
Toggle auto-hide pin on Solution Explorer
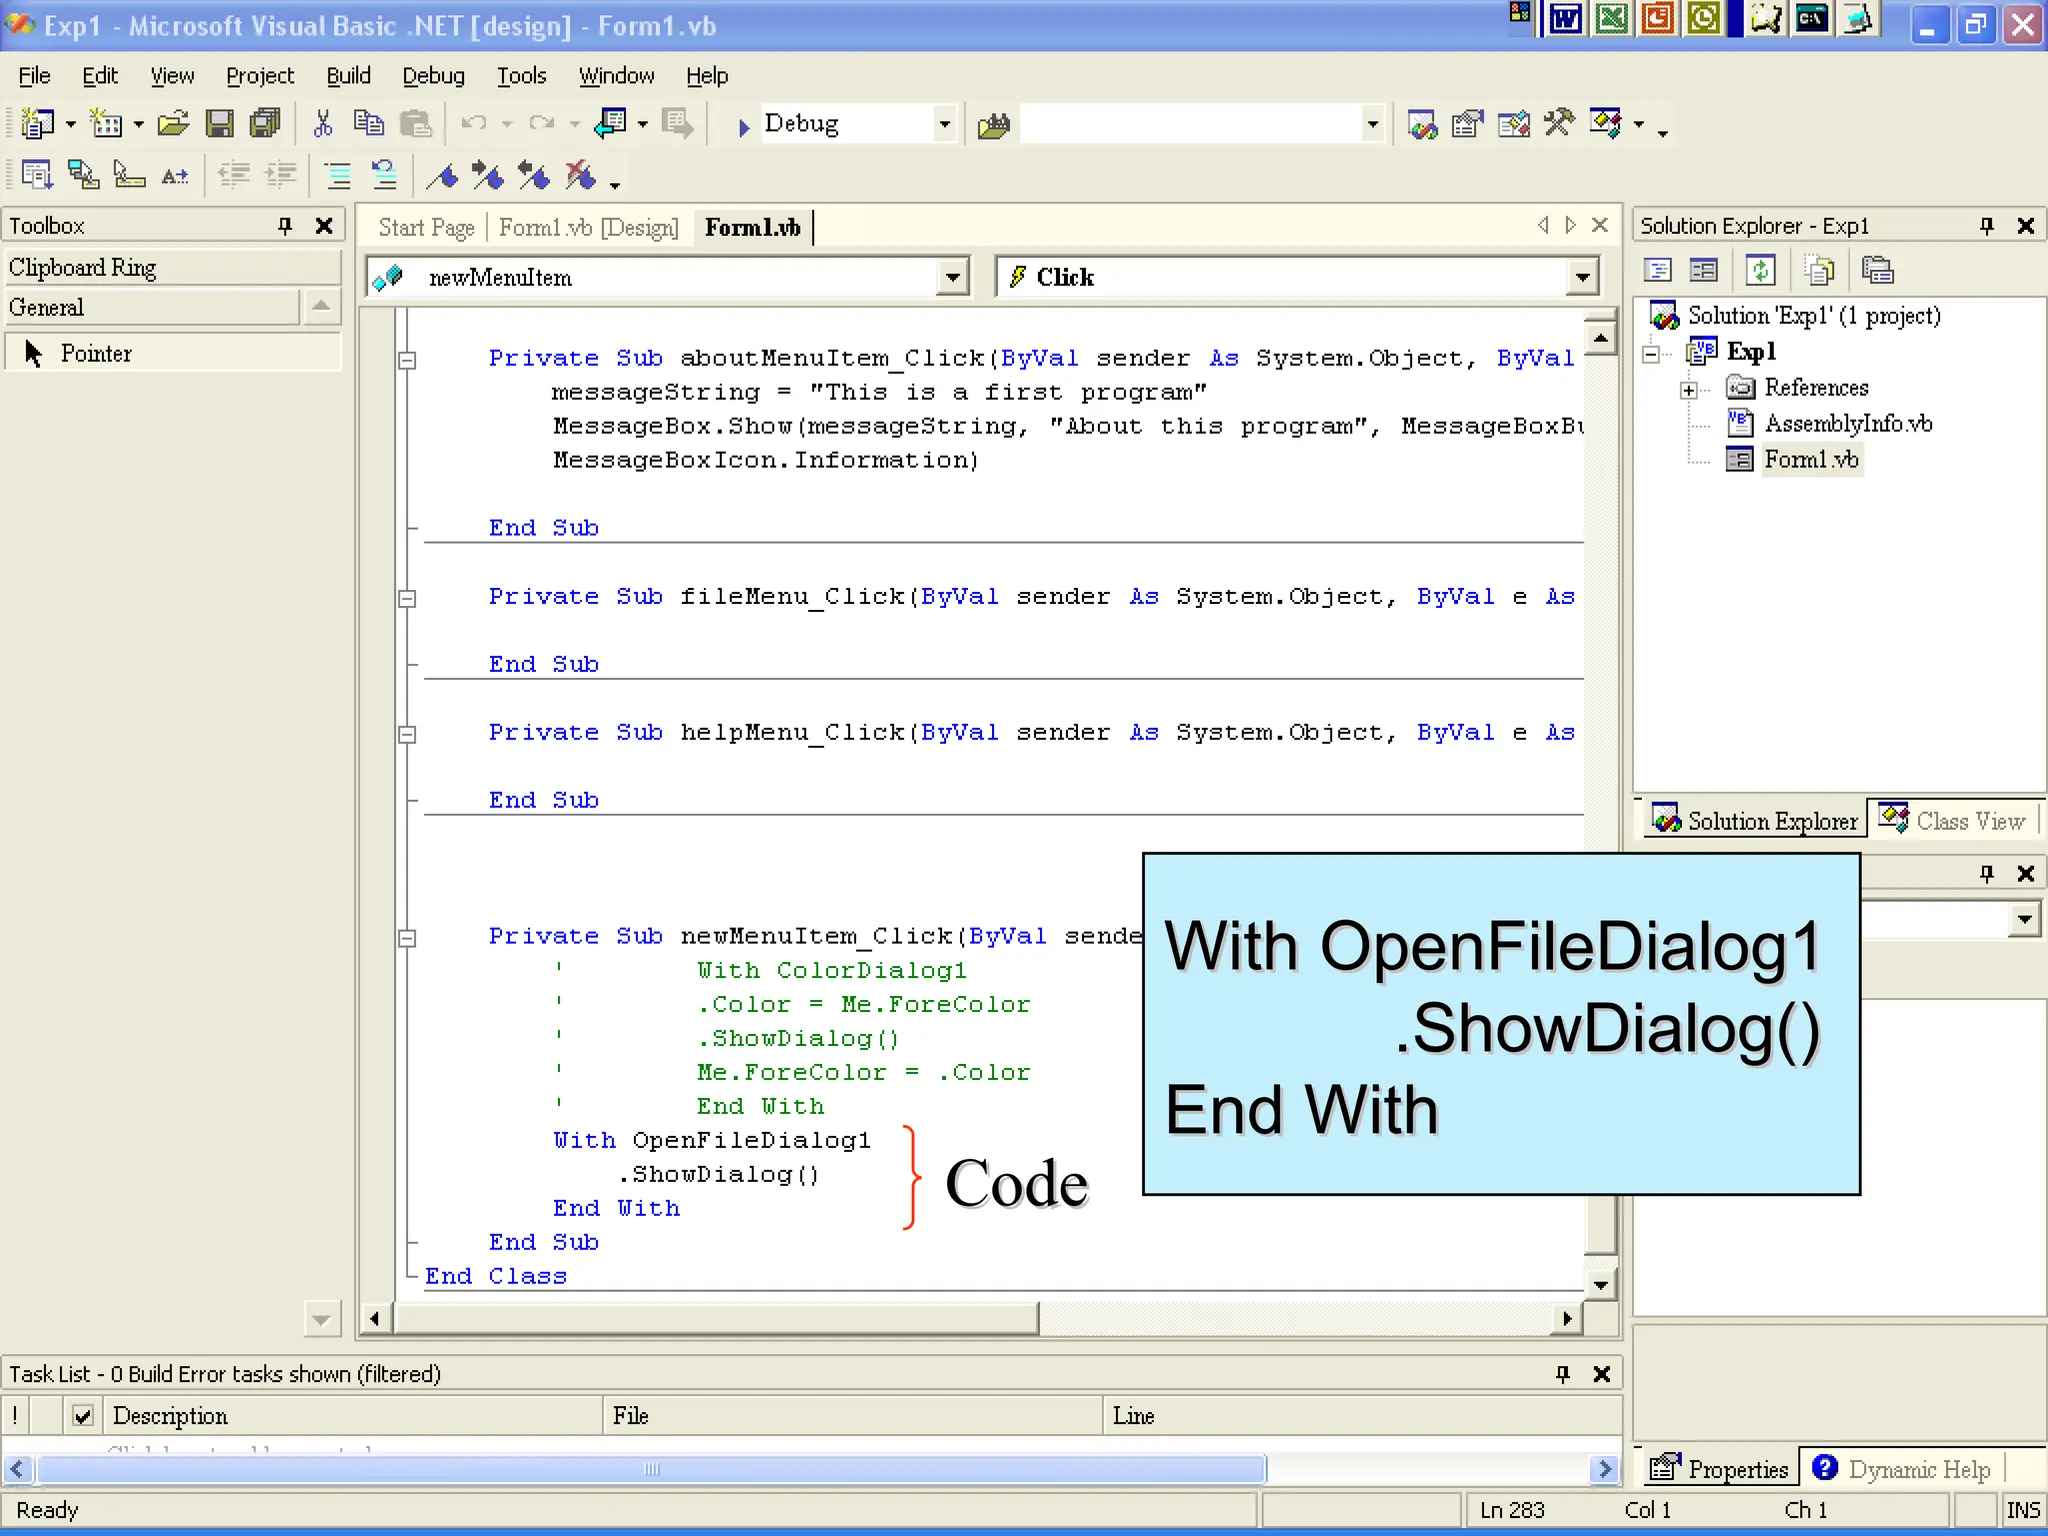(x=1987, y=226)
